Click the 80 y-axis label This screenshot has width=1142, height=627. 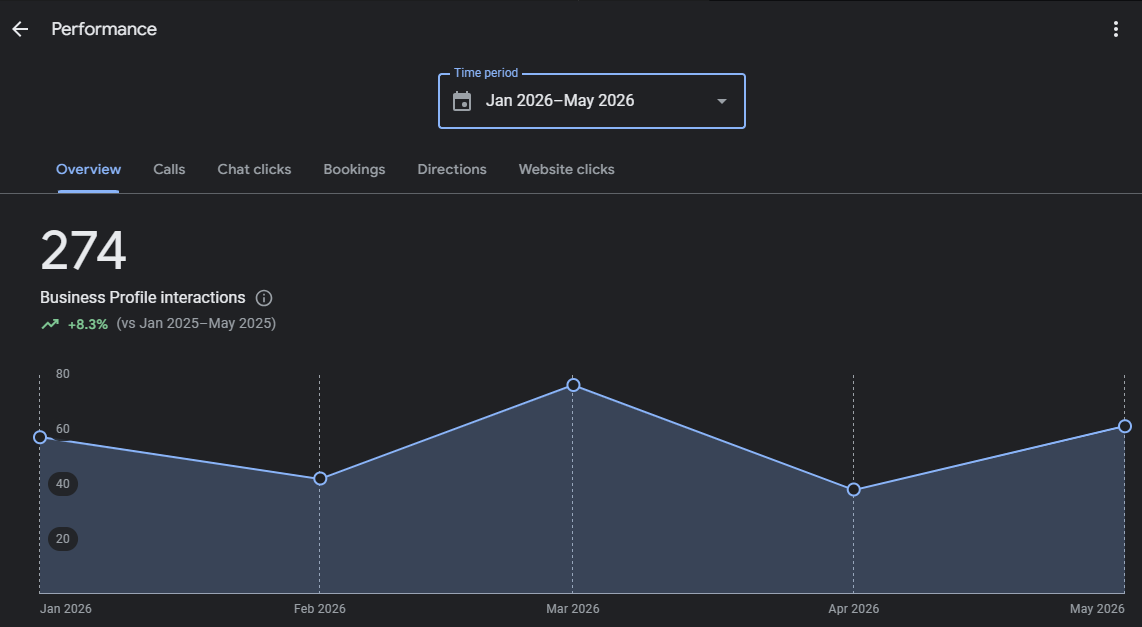[63, 374]
